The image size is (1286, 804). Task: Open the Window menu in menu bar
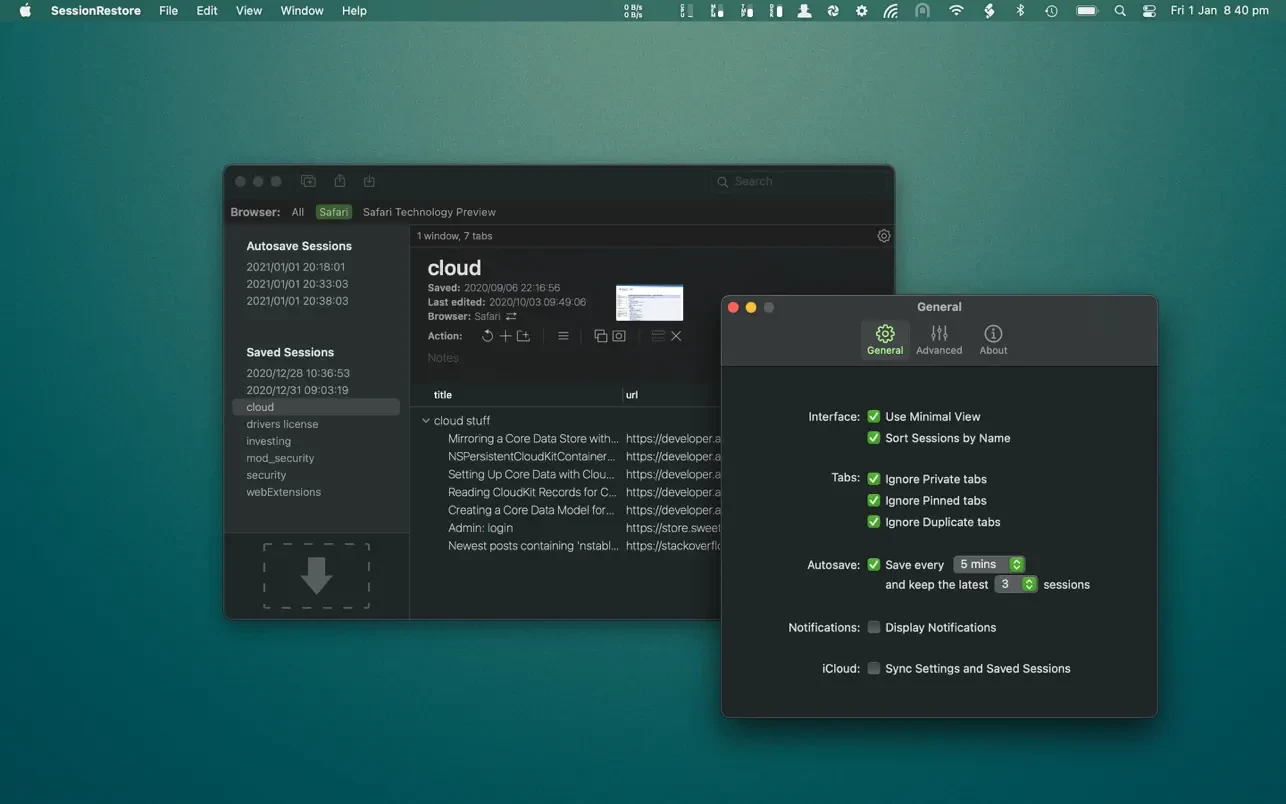pyautogui.click(x=301, y=11)
